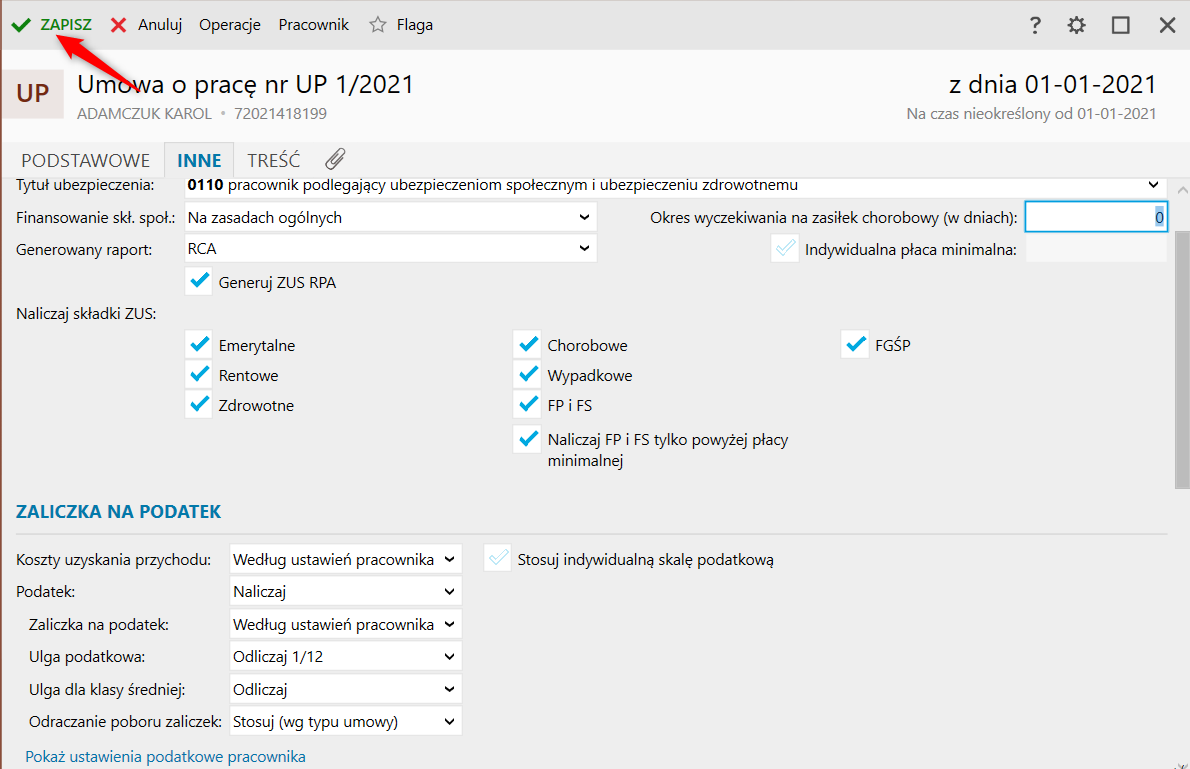
Task: Click the Flaga star icon
Action: click(378, 25)
